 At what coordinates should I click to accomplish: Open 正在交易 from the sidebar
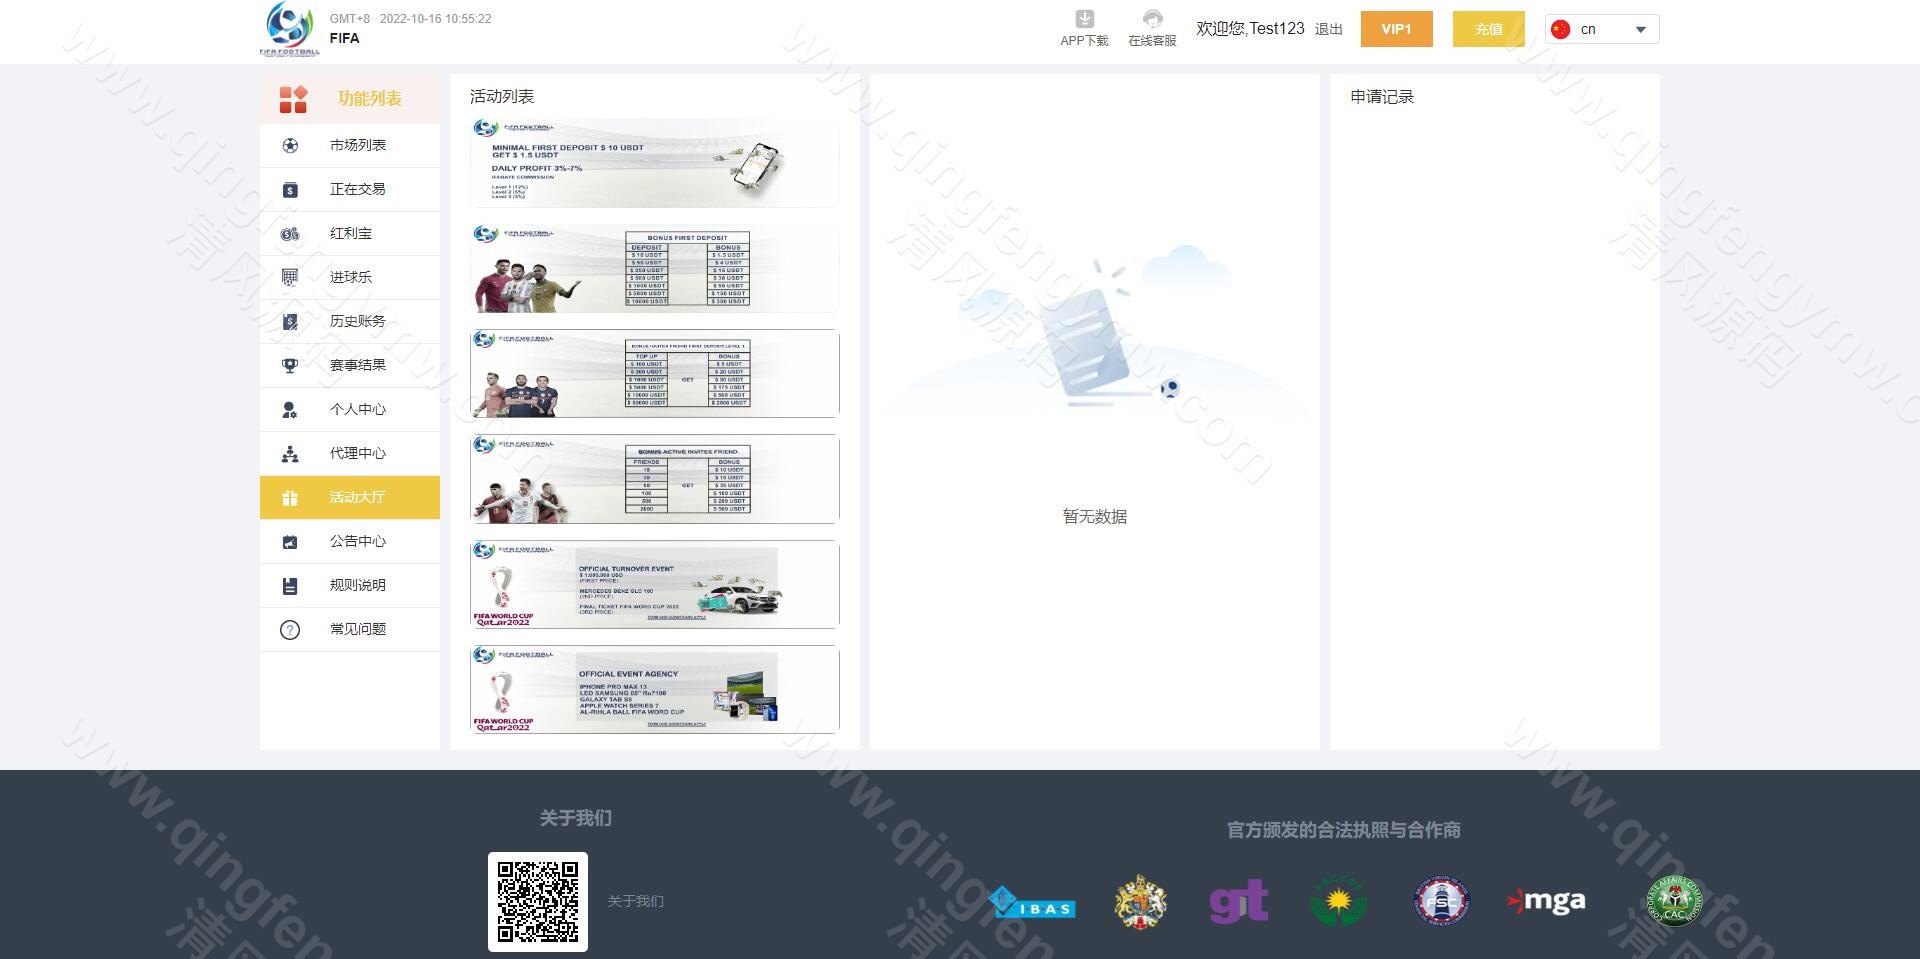click(289, 189)
